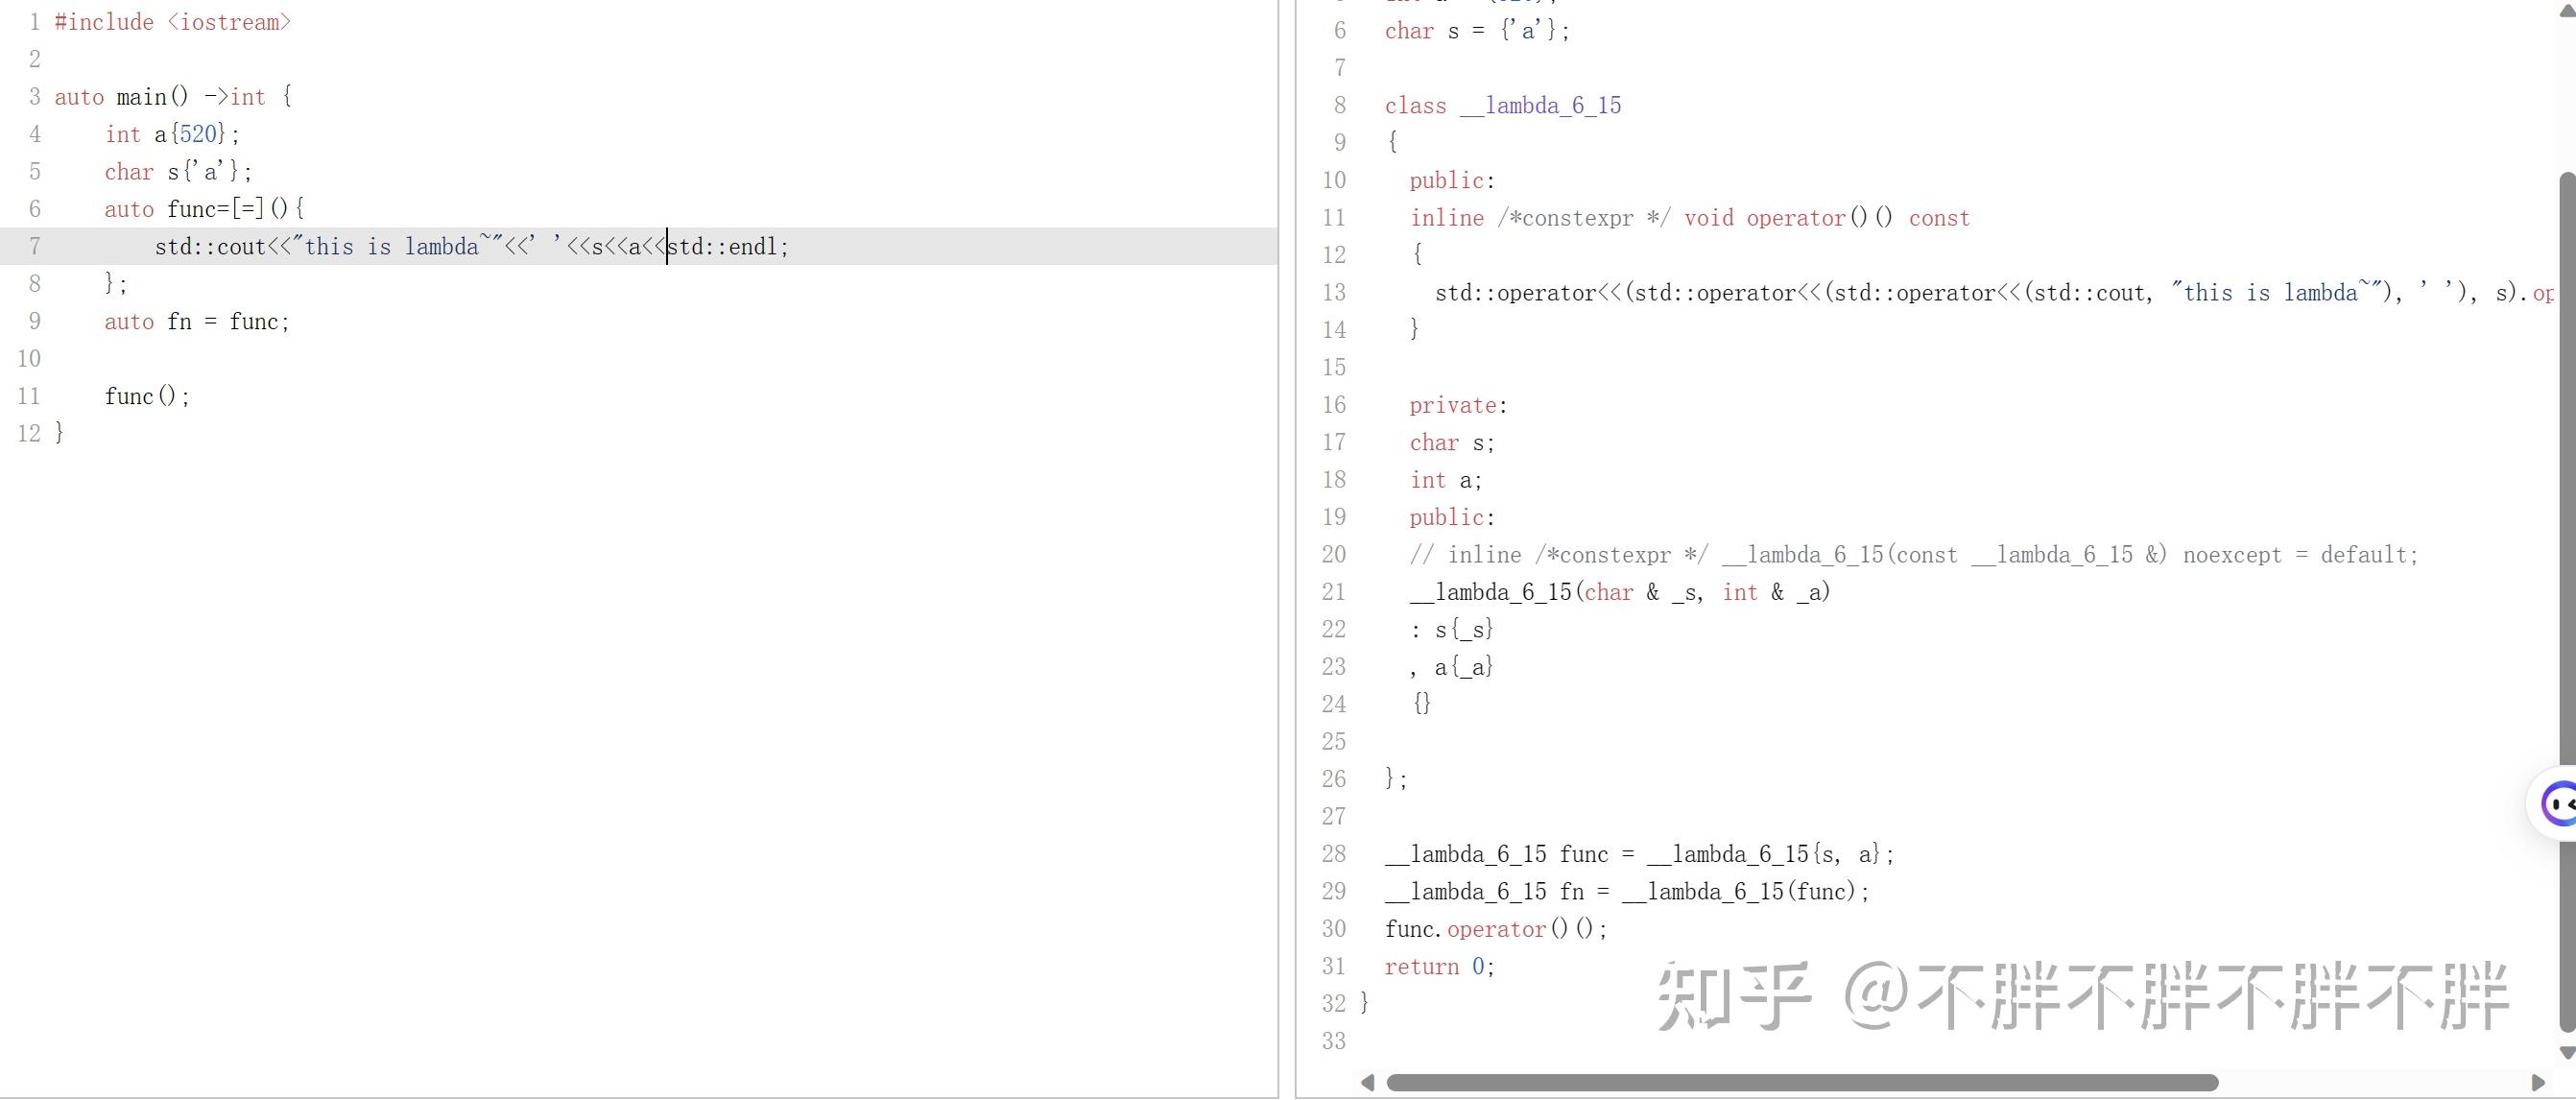
Task: Click vertical scrollbar down arrow
Action: (x=2566, y=1052)
